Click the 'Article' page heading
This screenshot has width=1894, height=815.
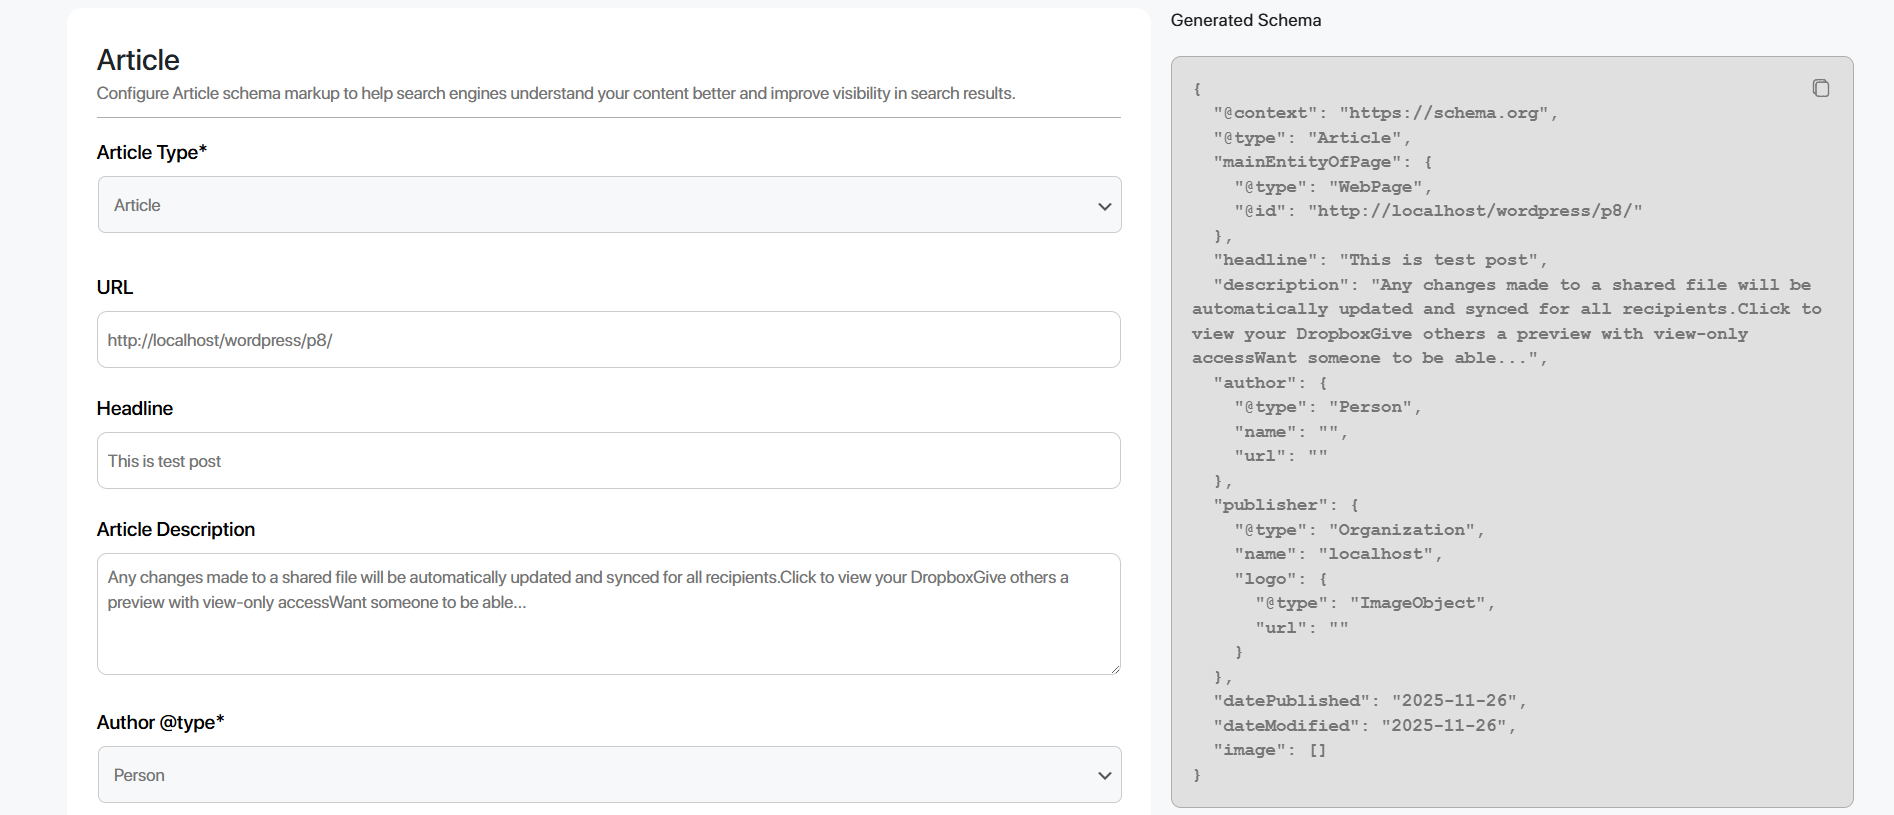138,60
